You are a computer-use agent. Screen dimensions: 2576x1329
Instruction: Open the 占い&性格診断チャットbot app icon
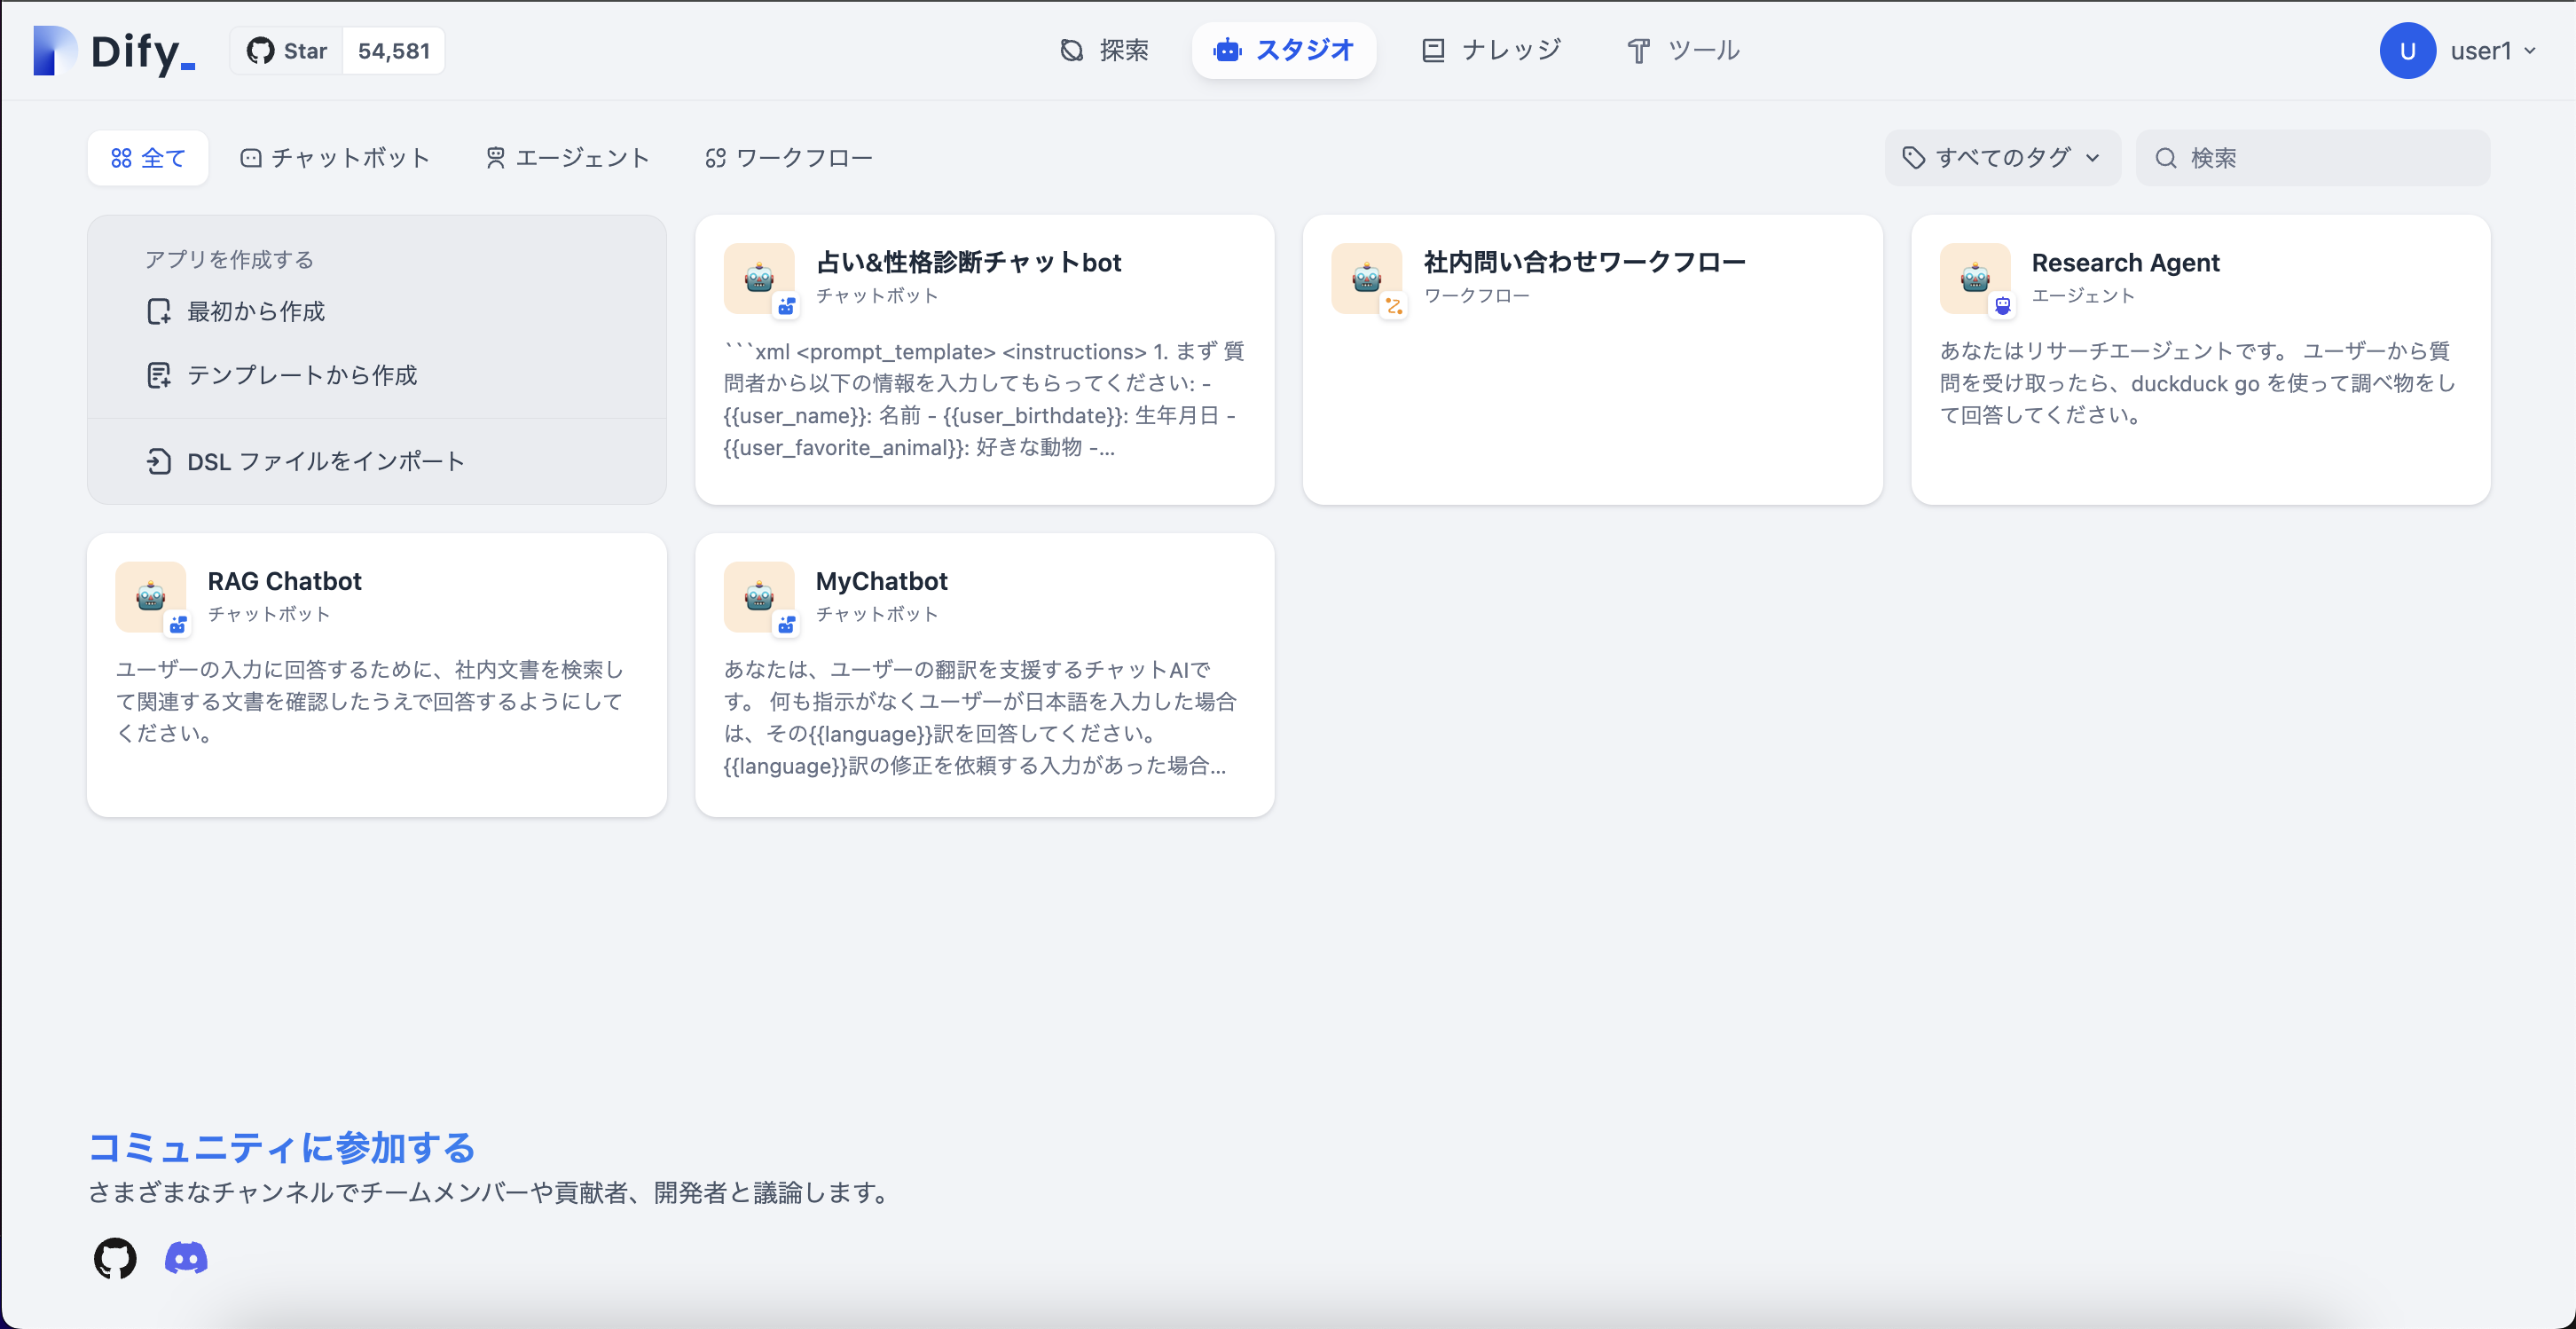tap(758, 278)
